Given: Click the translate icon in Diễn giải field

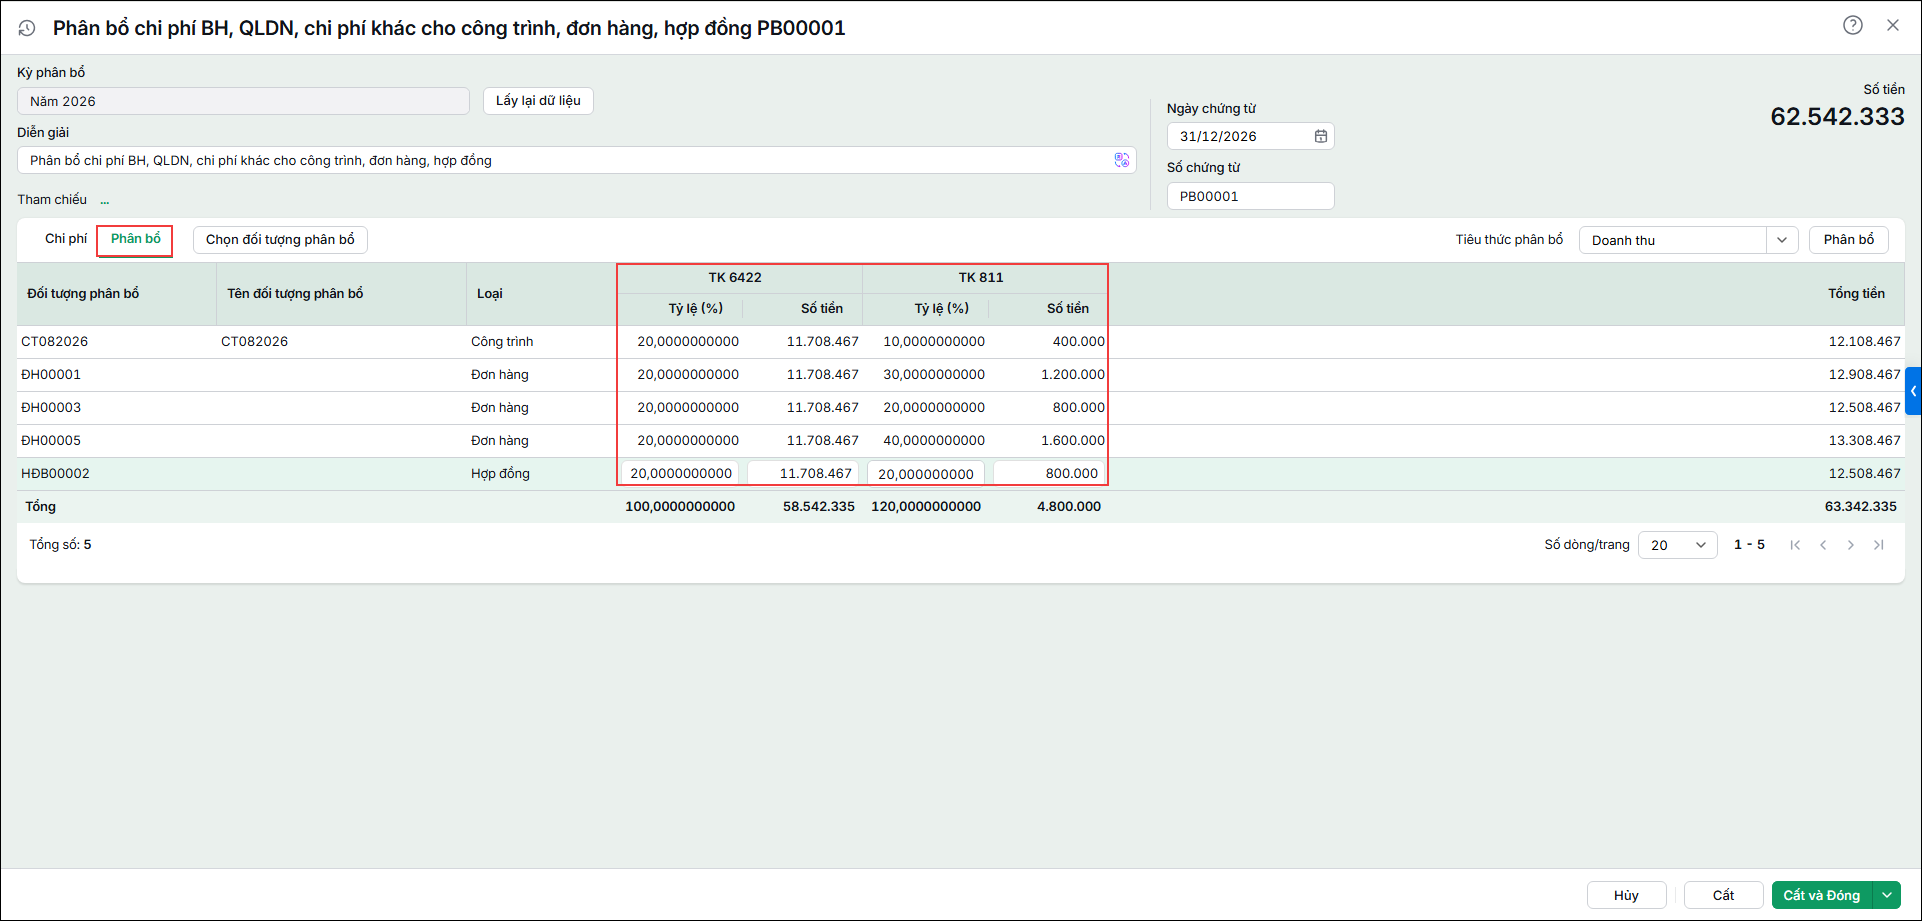Looking at the screenshot, I should [x=1122, y=160].
